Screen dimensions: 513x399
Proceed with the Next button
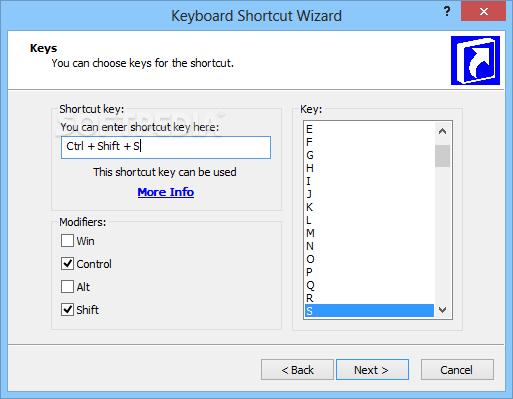pyautogui.click(x=372, y=369)
